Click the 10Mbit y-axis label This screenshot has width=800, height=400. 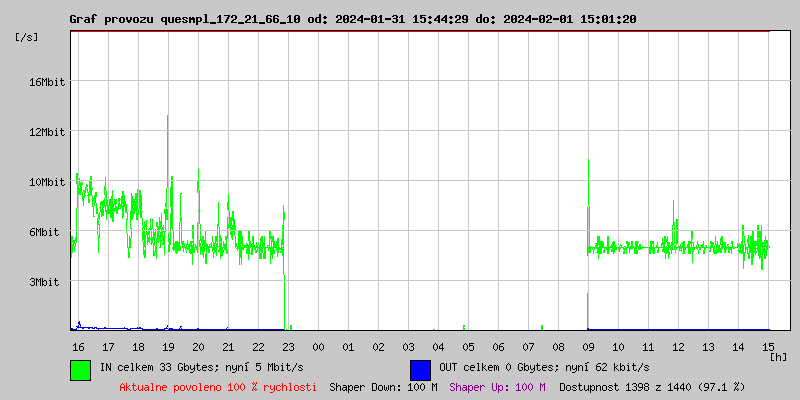tap(47, 182)
